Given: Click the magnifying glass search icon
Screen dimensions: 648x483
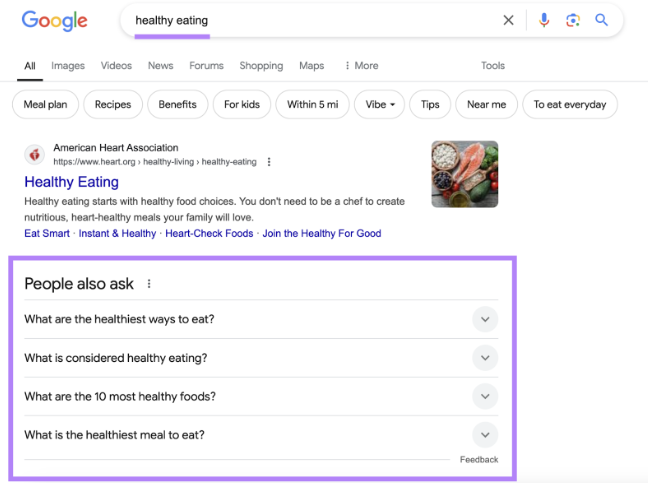Looking at the screenshot, I should pyautogui.click(x=601, y=20).
